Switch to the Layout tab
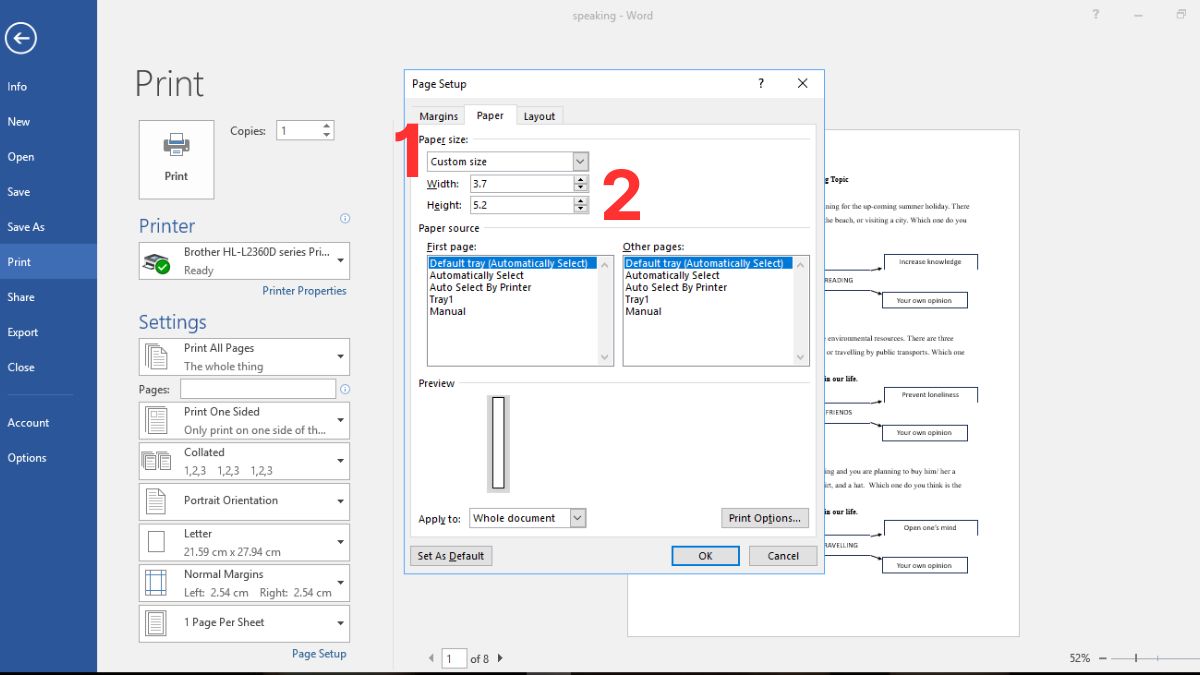The image size is (1200, 675). [539, 116]
